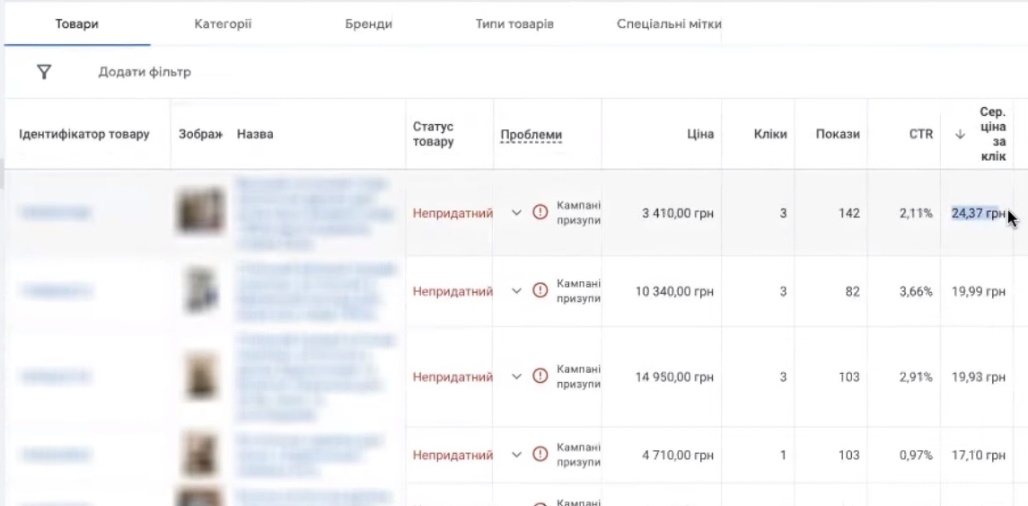
Task: Click the filter funnel icon
Action: [x=44, y=72]
